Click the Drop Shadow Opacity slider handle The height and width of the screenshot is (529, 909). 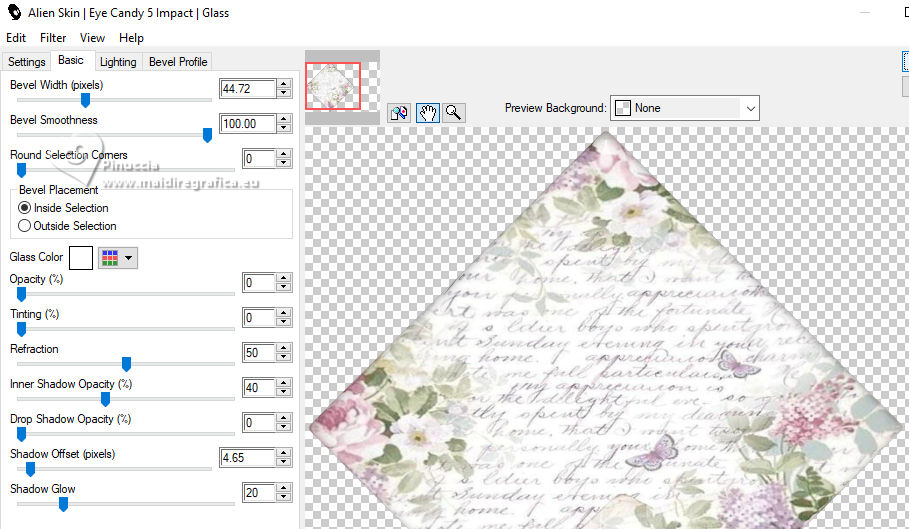click(x=21, y=434)
